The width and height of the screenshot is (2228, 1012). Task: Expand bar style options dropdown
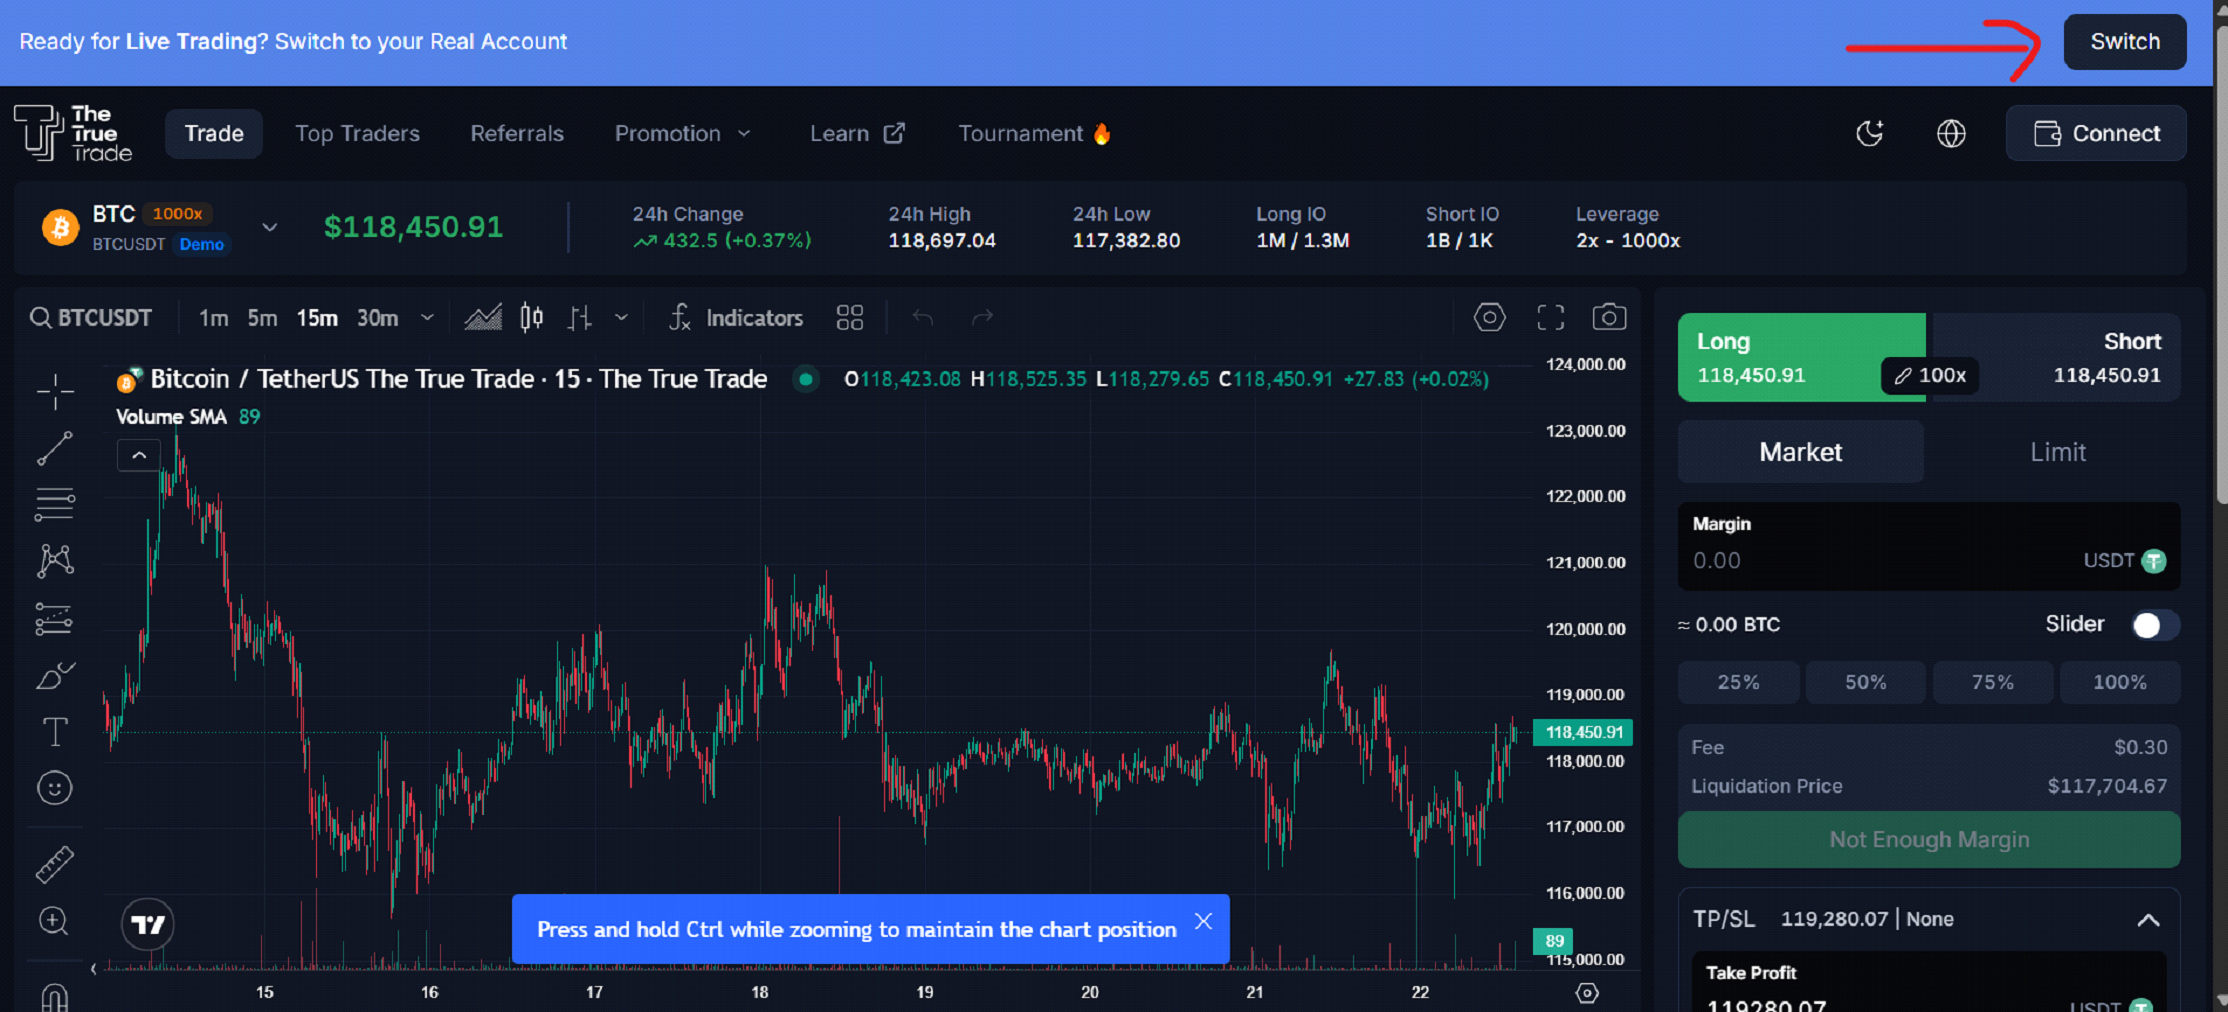click(x=621, y=318)
